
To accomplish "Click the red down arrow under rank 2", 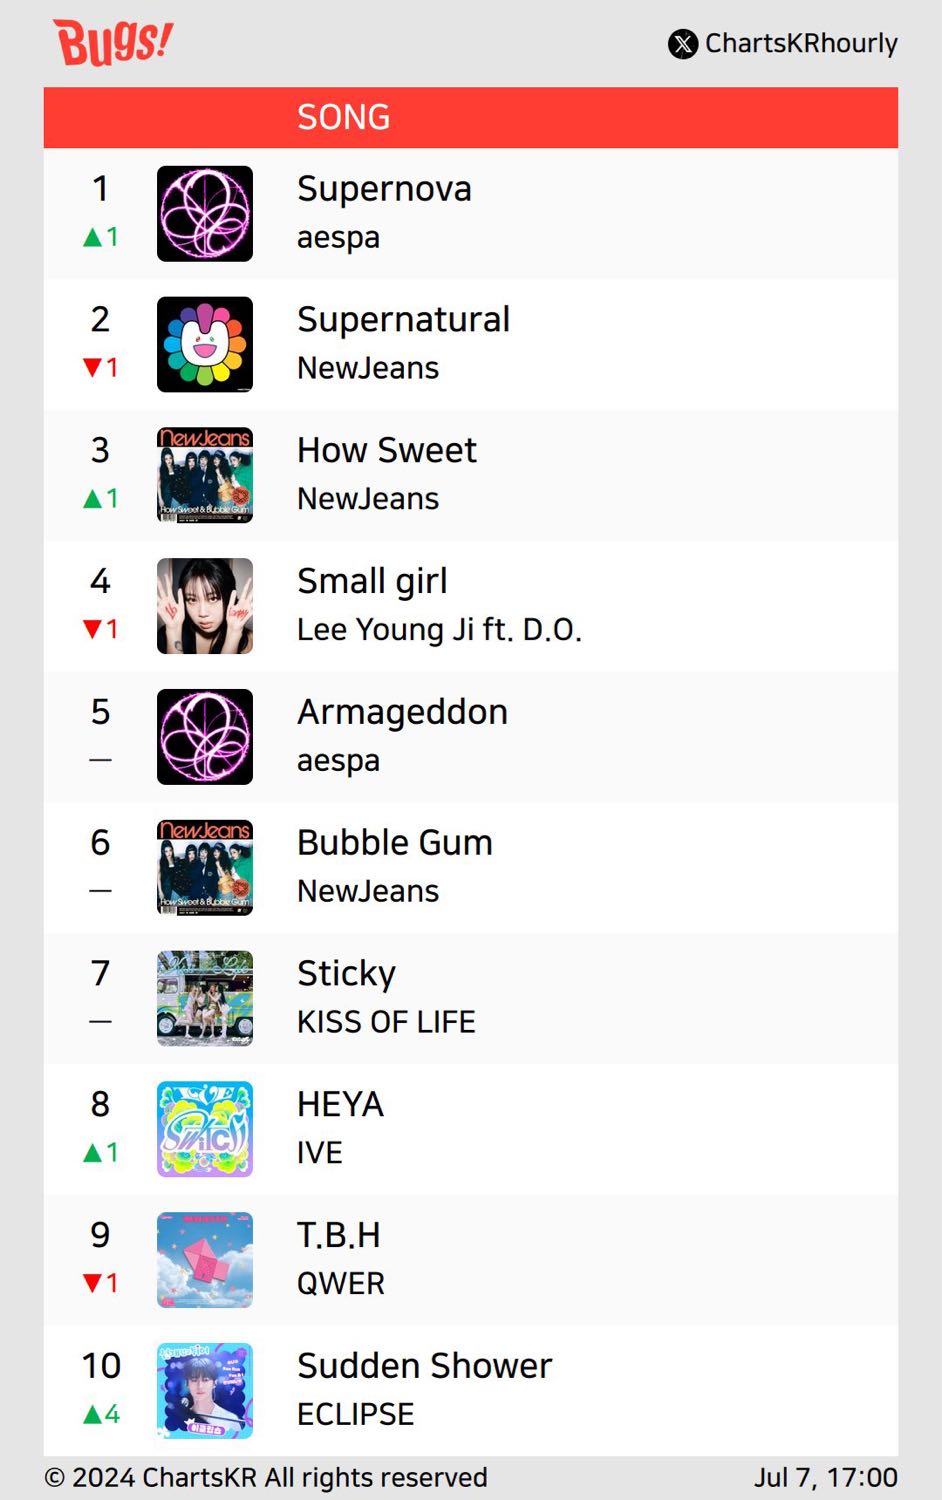I will 92,367.
